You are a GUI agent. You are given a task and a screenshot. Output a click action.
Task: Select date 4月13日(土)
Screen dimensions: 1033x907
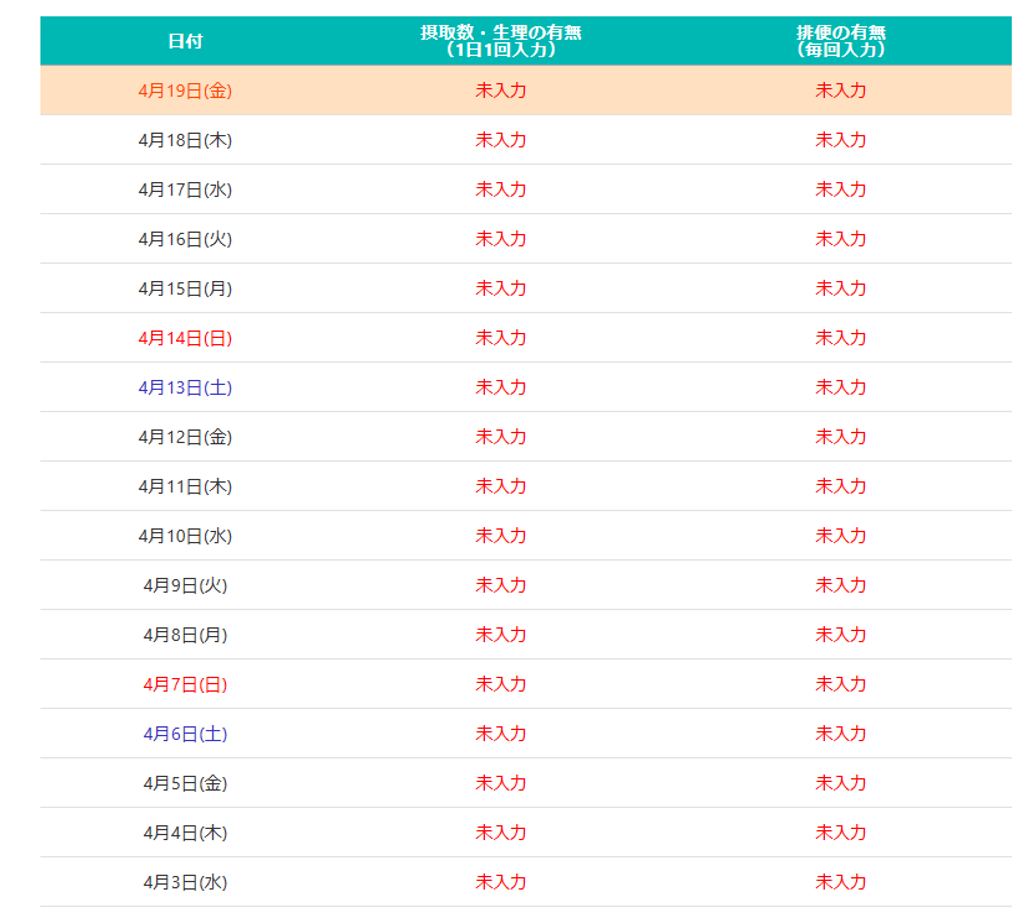pyautogui.click(x=185, y=387)
